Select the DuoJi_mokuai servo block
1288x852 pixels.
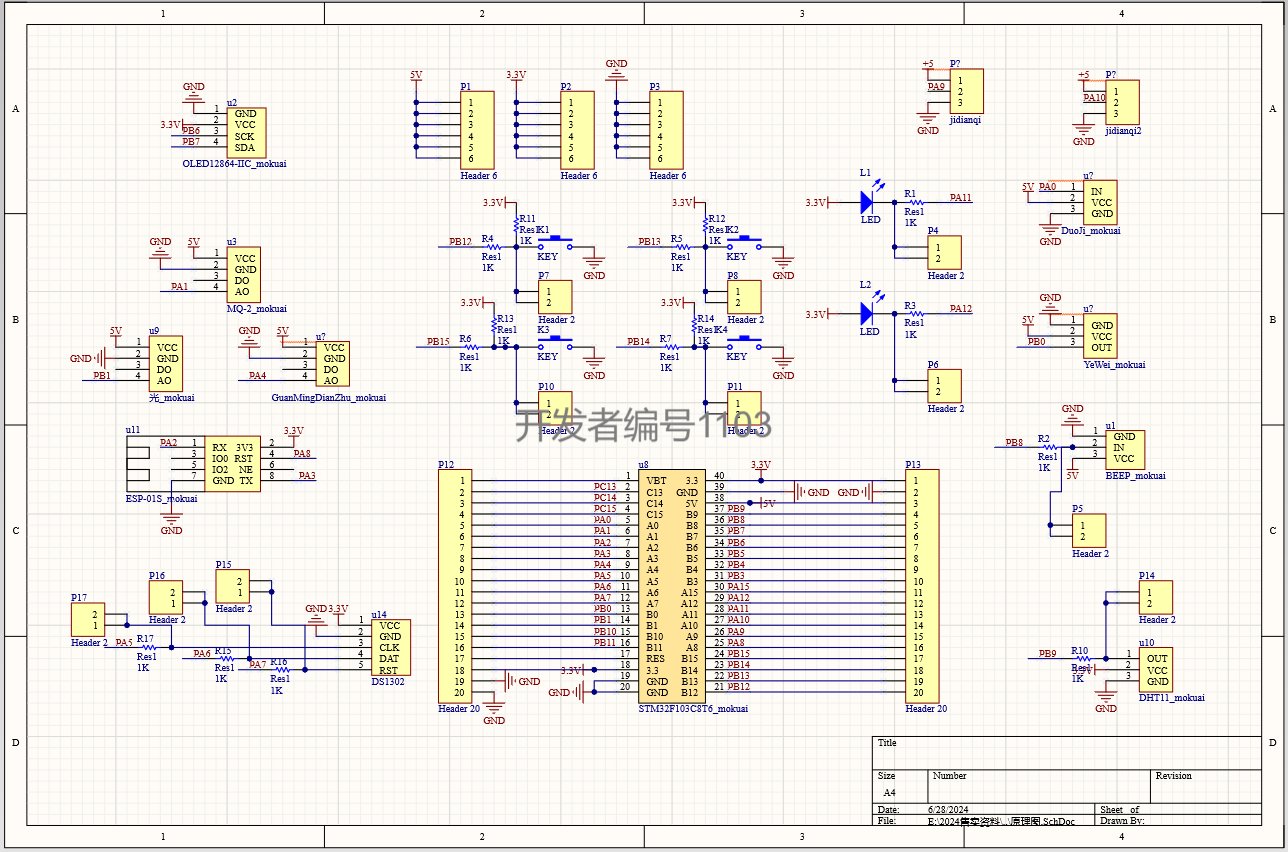pos(1101,201)
